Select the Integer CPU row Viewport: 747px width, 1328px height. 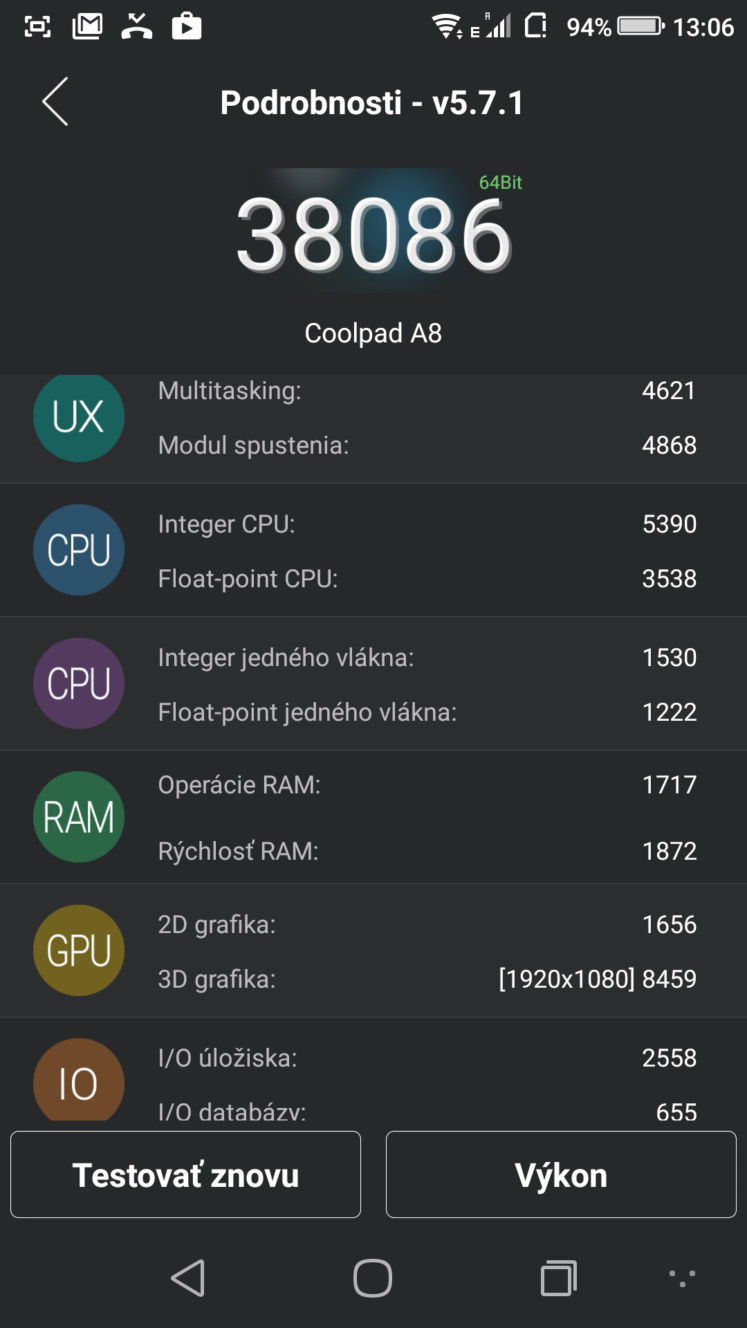coord(427,524)
